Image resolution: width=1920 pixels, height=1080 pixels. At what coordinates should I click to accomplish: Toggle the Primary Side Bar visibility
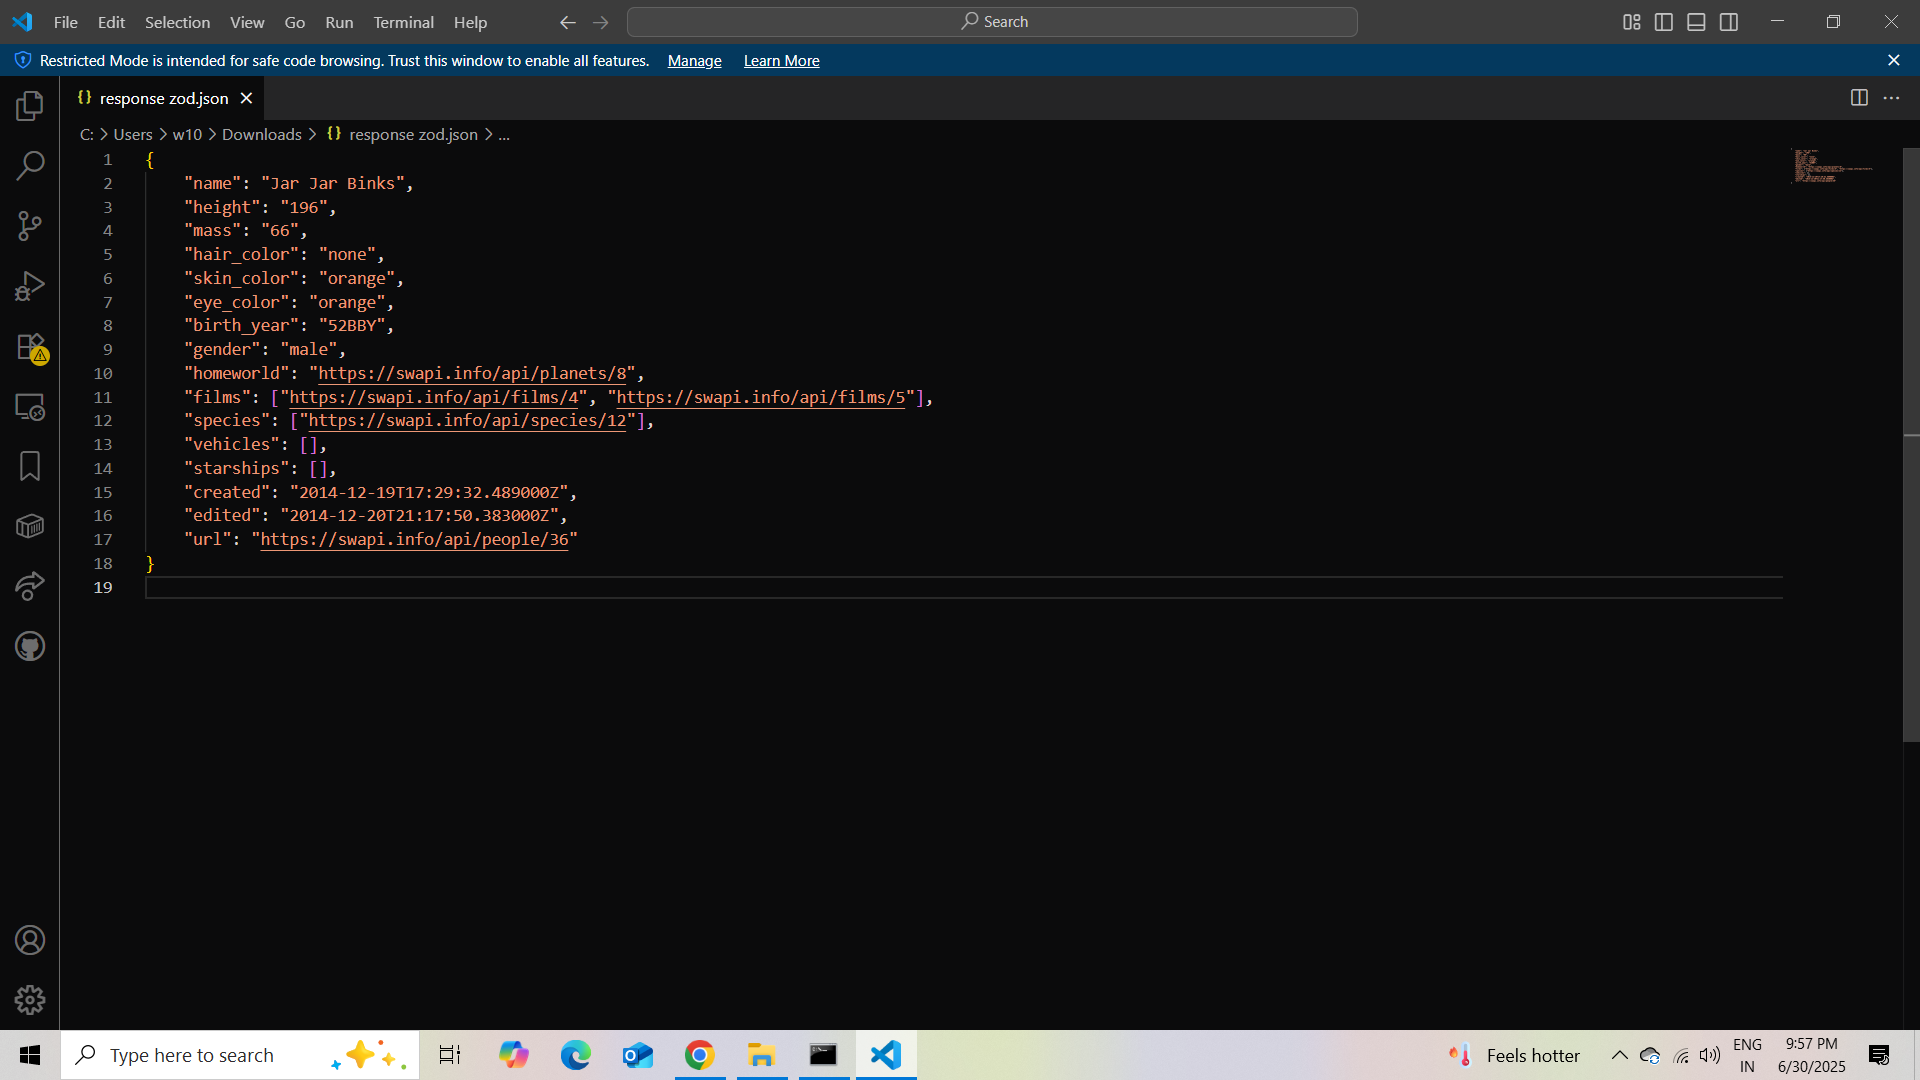(1664, 22)
